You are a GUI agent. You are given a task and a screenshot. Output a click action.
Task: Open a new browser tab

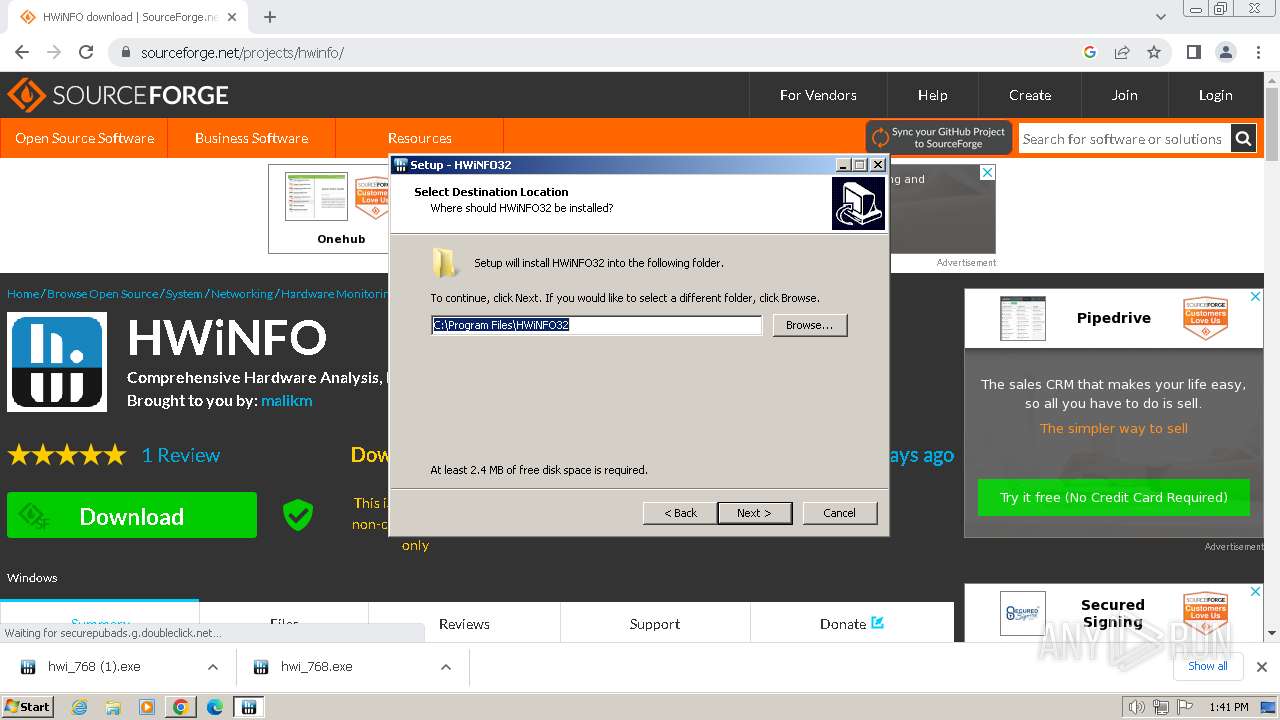[270, 17]
